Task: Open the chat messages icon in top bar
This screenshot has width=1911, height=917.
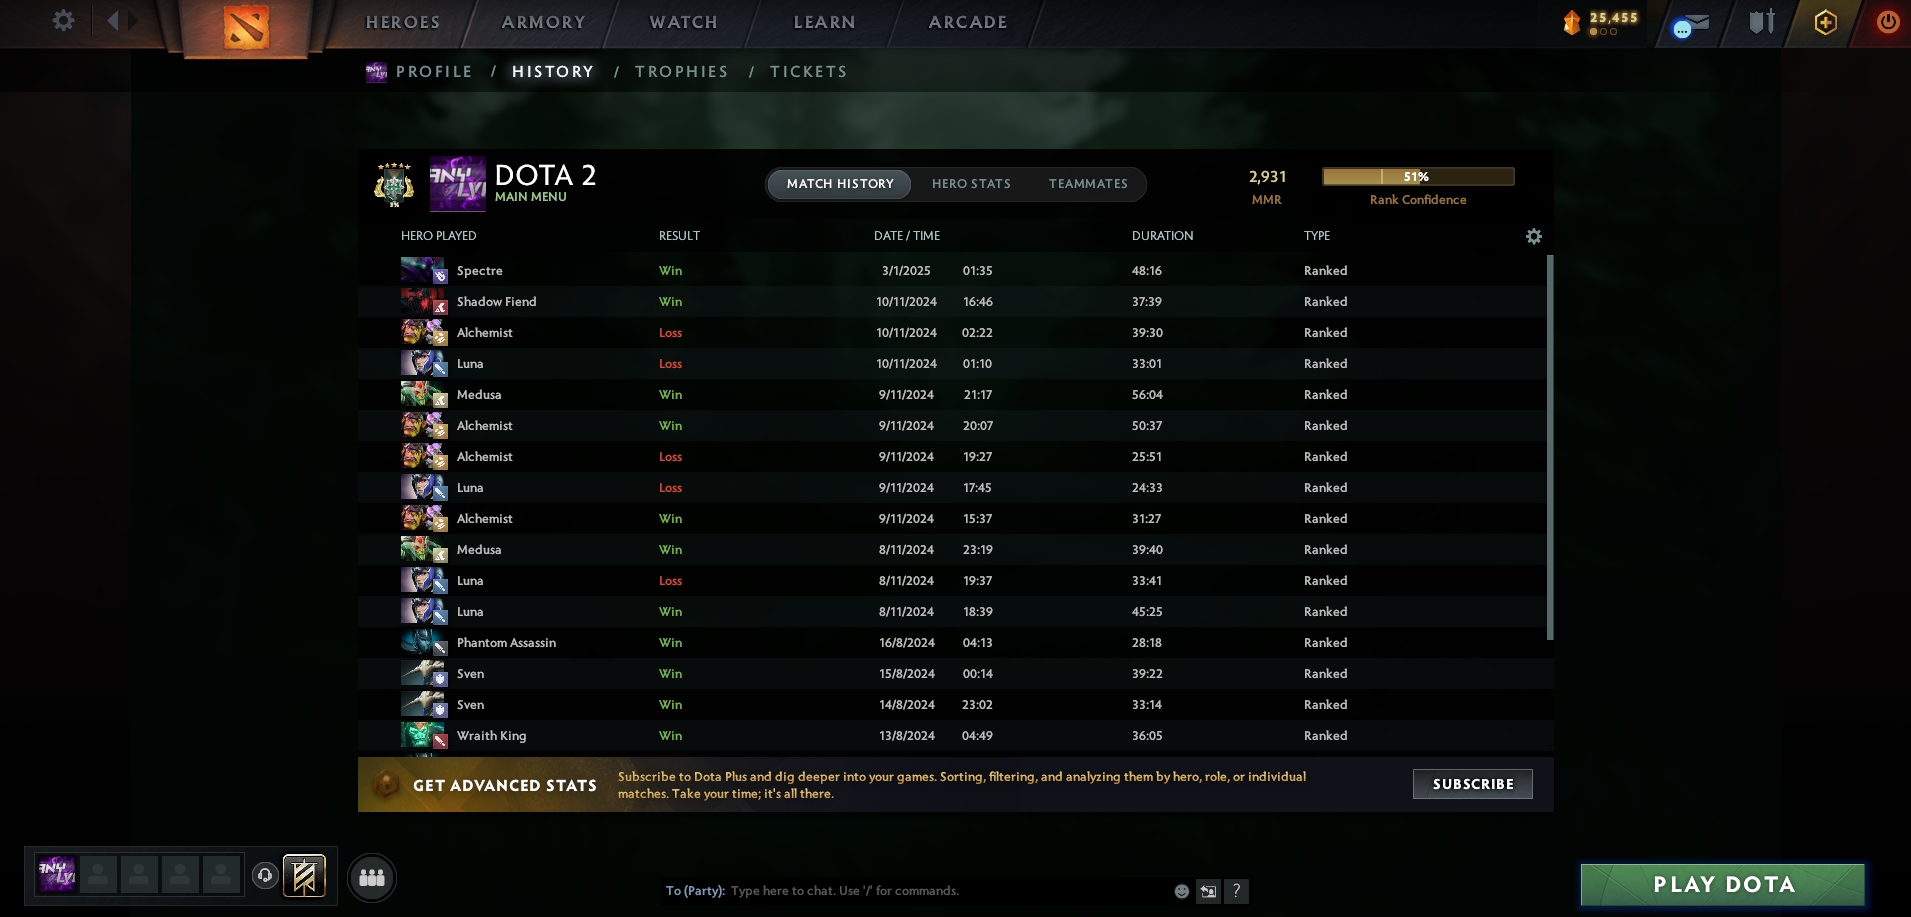Action: (1690, 24)
